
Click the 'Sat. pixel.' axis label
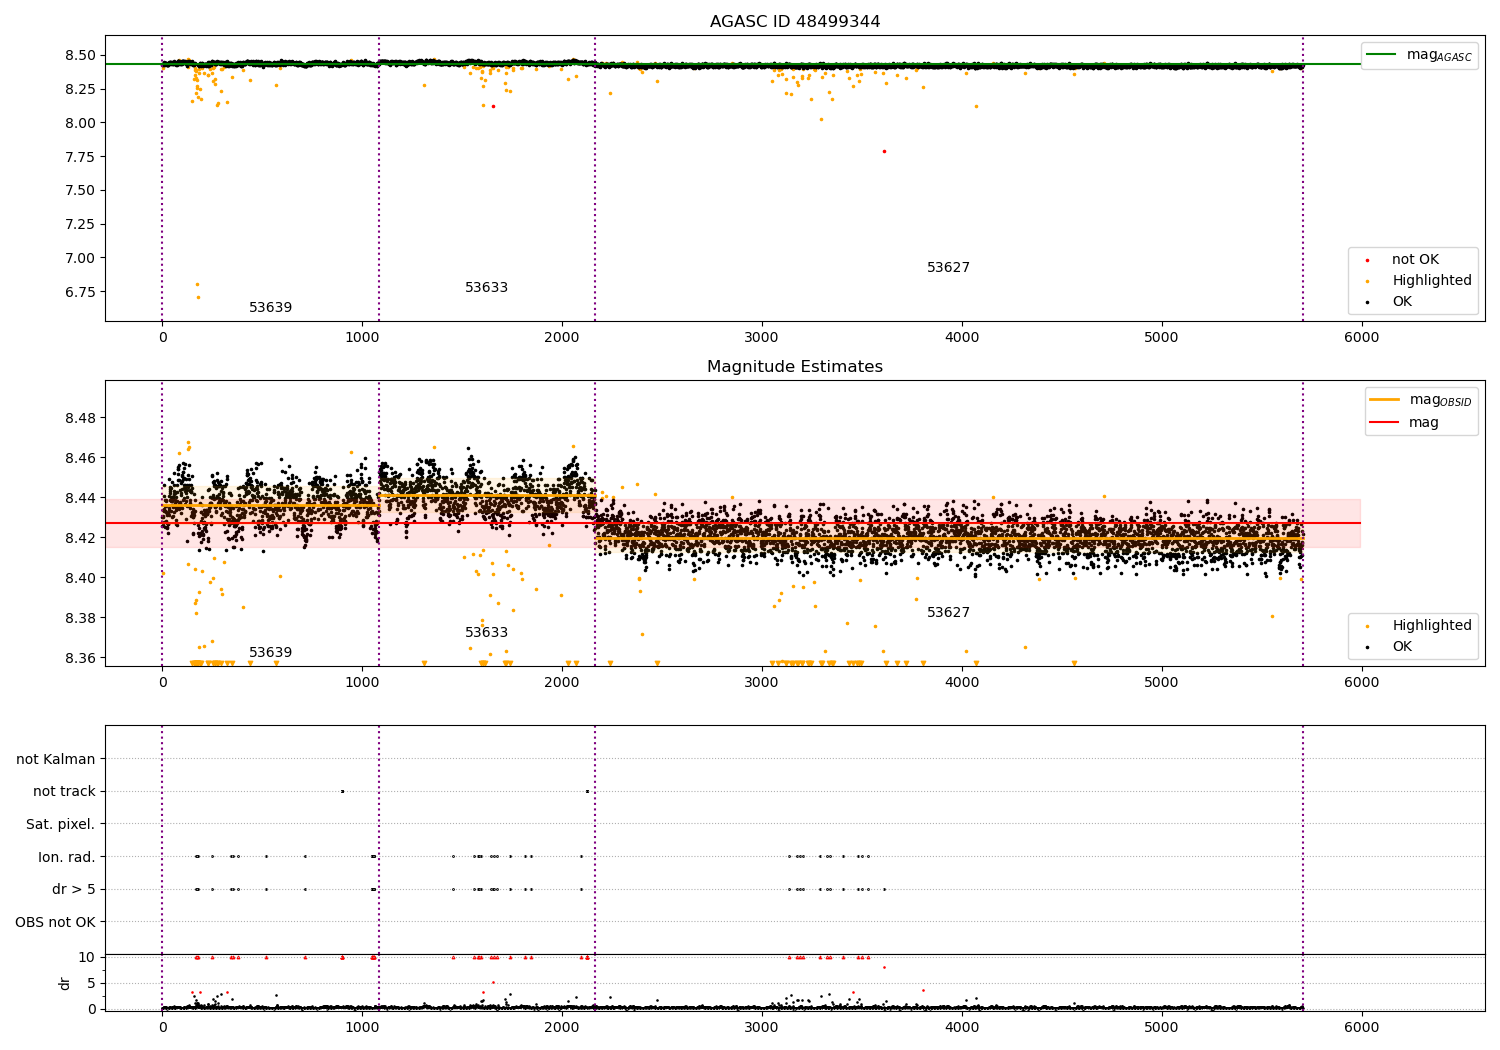tap(61, 825)
